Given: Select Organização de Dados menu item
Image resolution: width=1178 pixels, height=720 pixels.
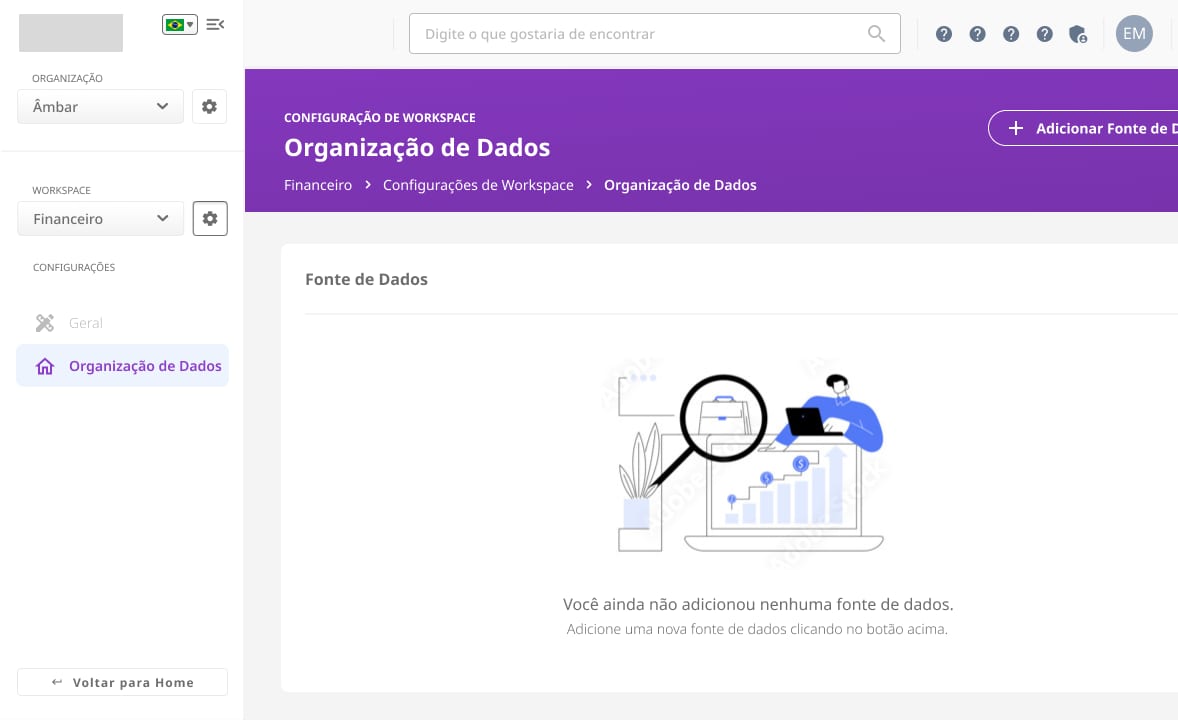Looking at the screenshot, I should pyautogui.click(x=122, y=366).
